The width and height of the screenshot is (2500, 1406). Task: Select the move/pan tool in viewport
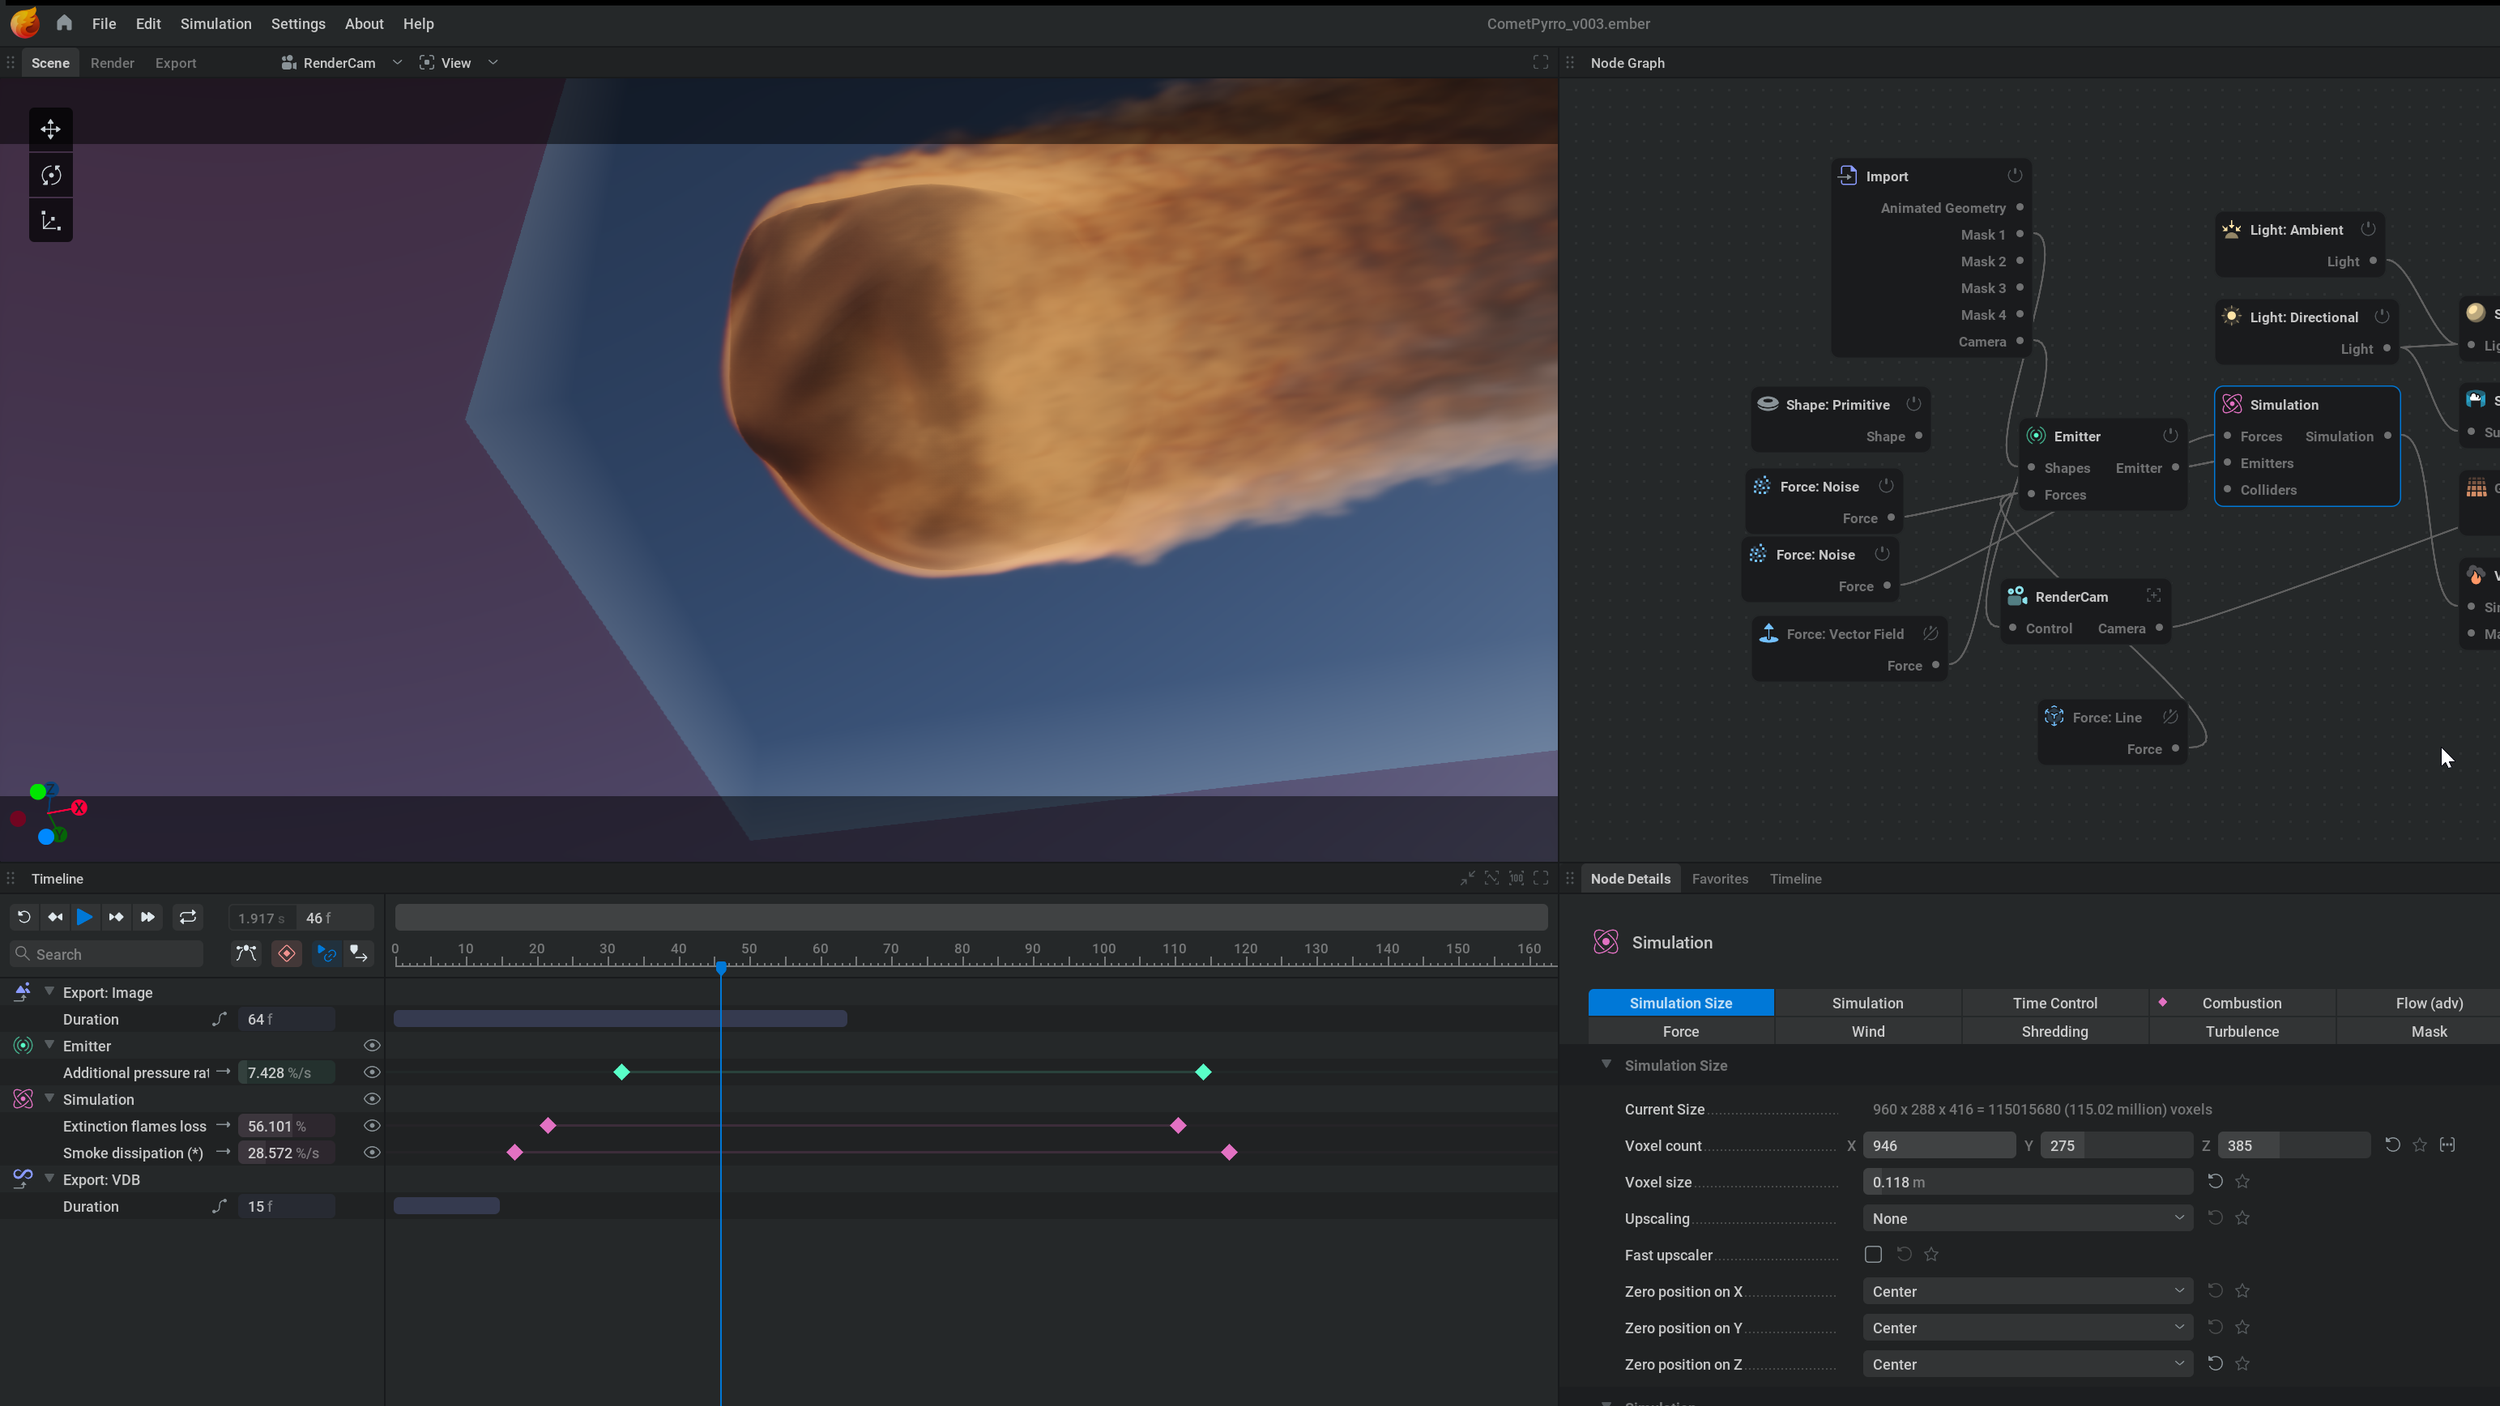pyautogui.click(x=50, y=129)
